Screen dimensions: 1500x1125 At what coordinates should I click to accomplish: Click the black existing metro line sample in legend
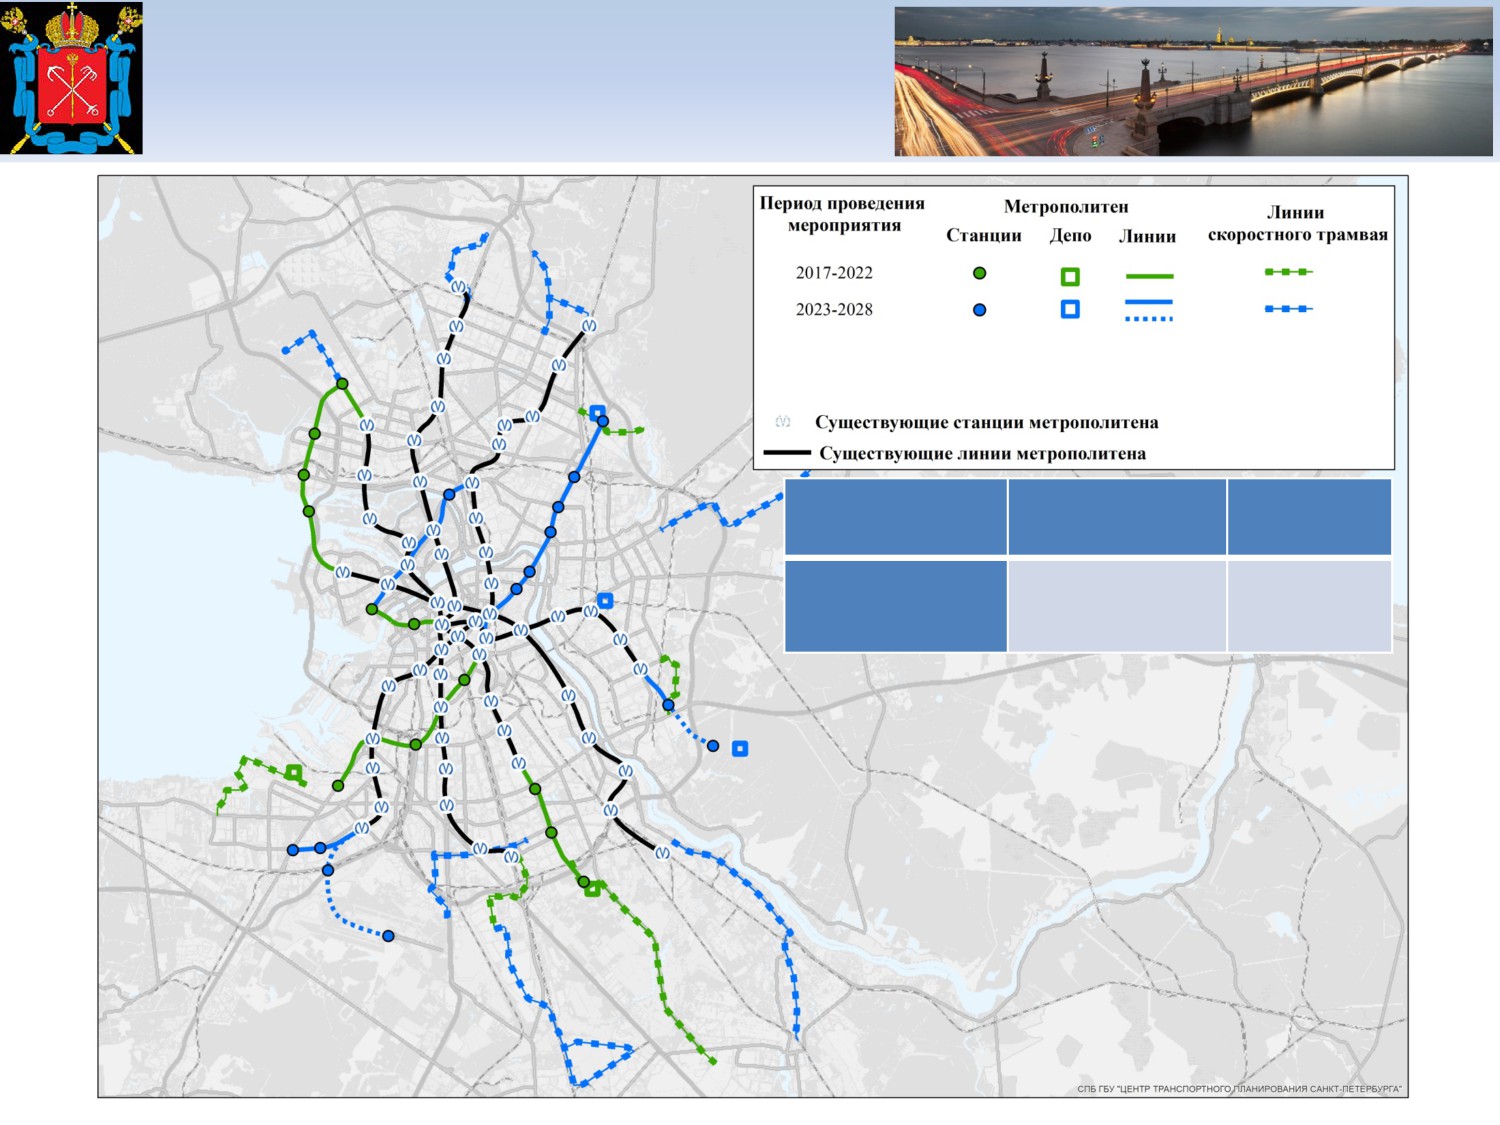click(x=787, y=453)
